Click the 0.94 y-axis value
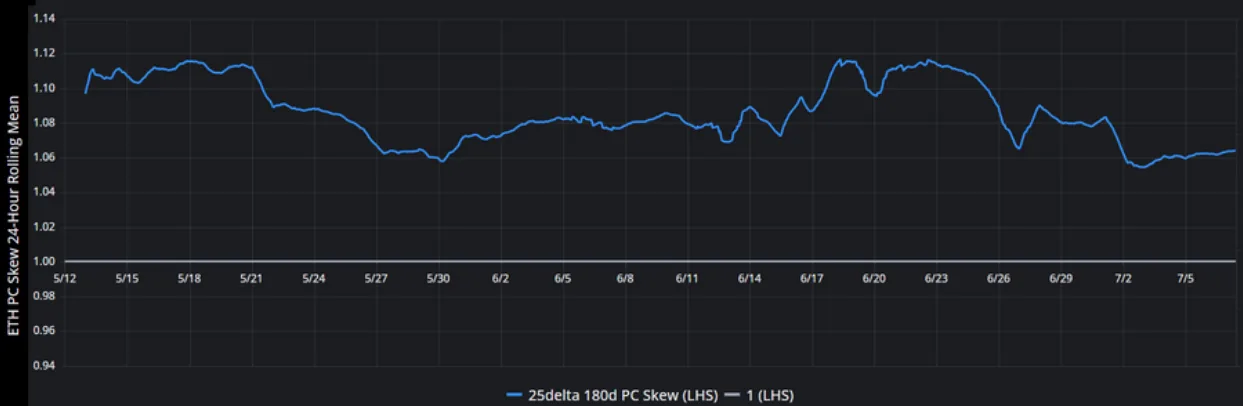 [x=44, y=366]
